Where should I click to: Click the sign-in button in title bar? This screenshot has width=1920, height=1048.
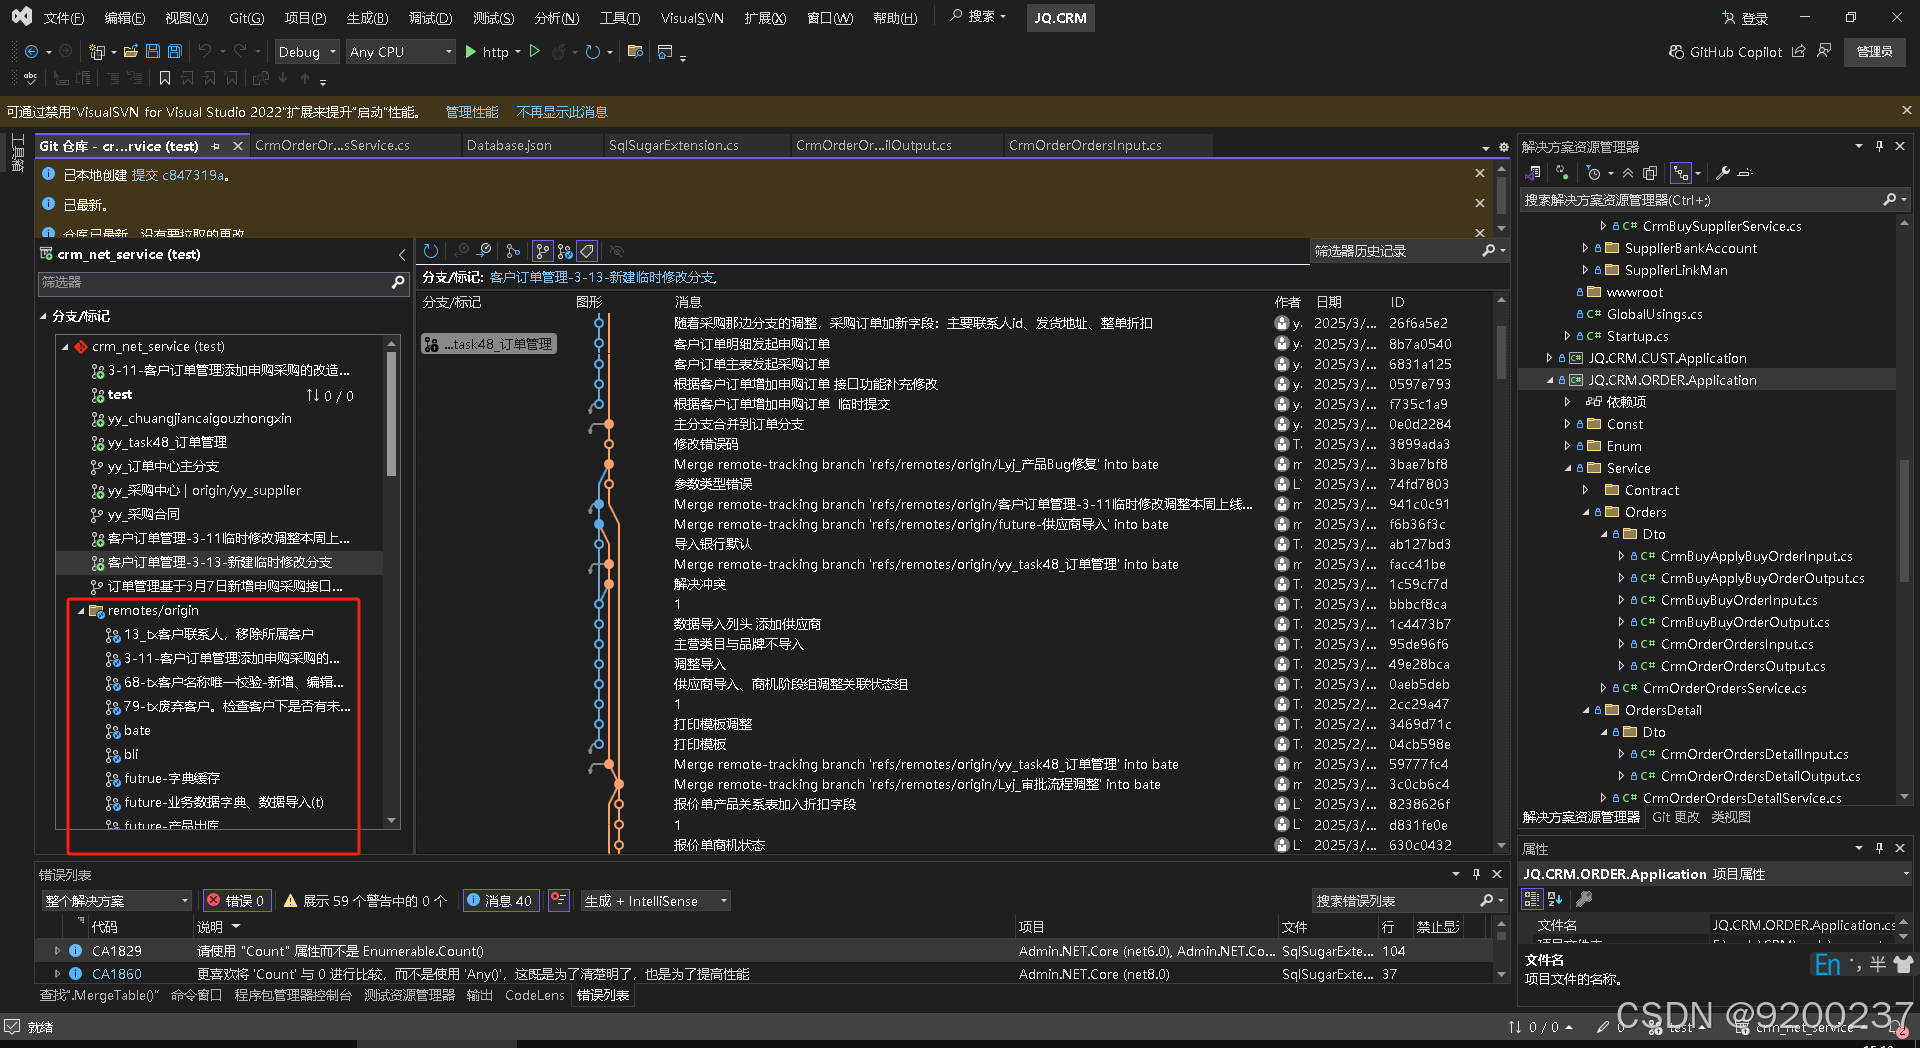point(1745,18)
